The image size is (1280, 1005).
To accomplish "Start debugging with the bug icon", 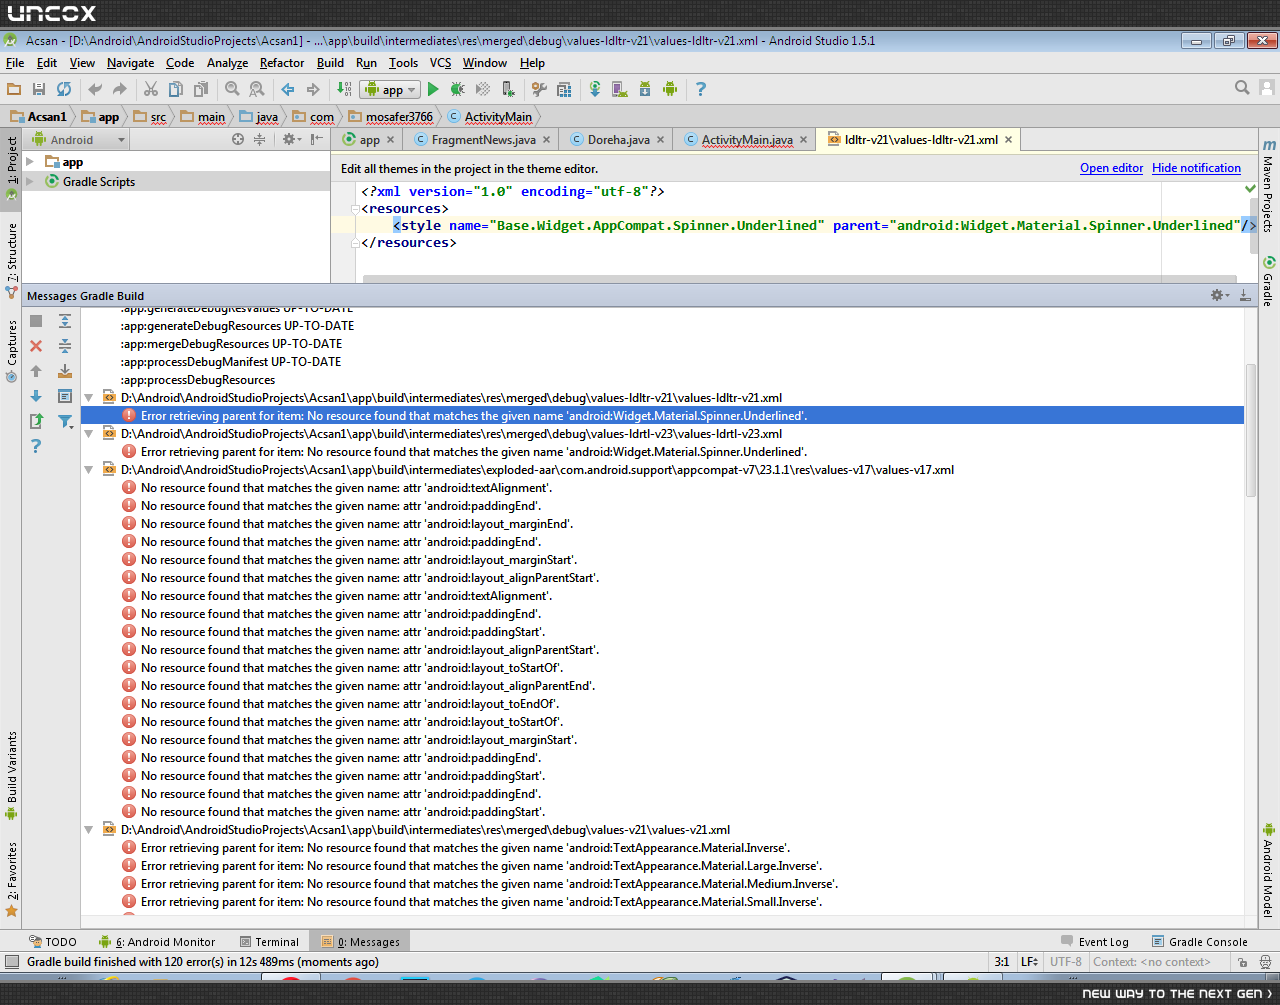I will click(458, 89).
